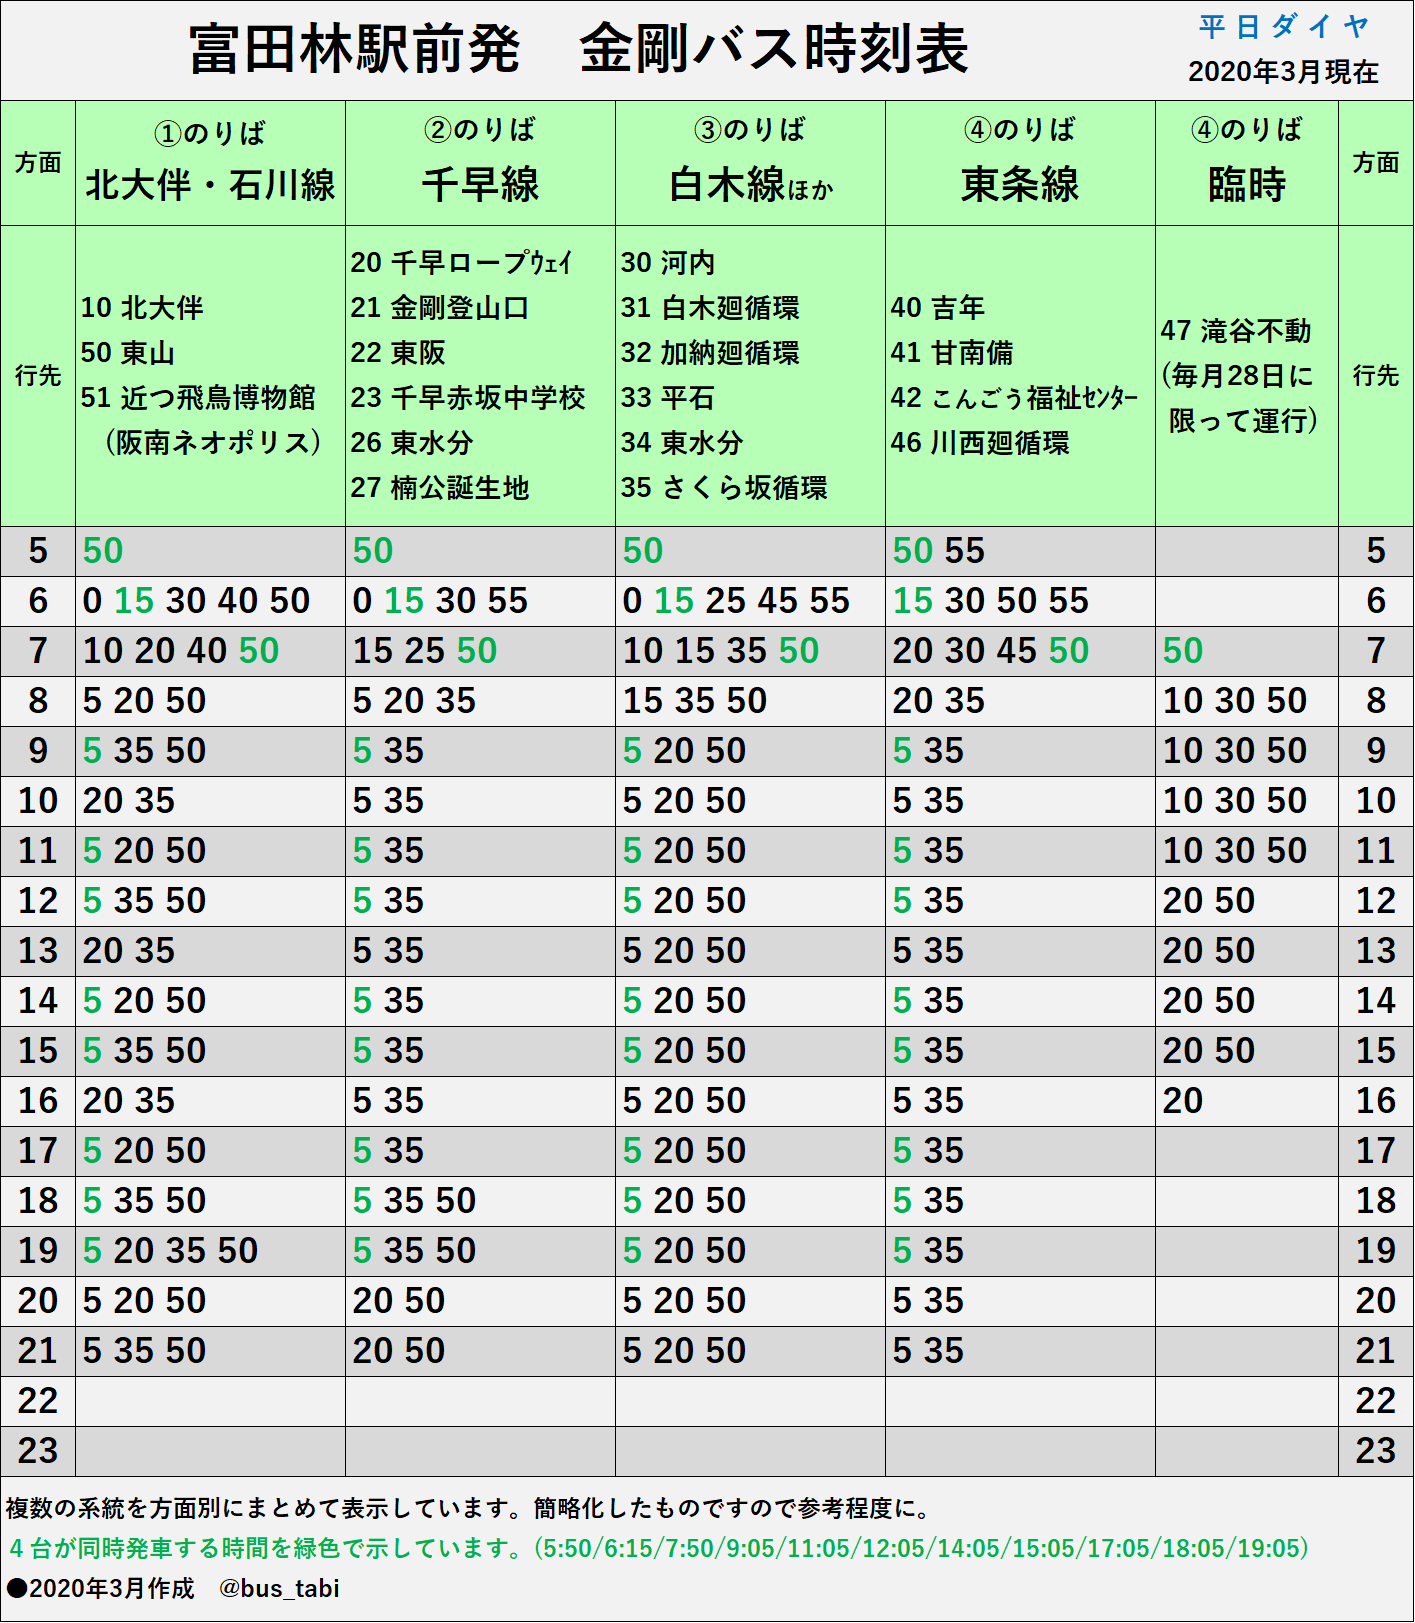1415x1623 pixels.
Task: Click times 10 20 40 50
Action: pos(181,650)
